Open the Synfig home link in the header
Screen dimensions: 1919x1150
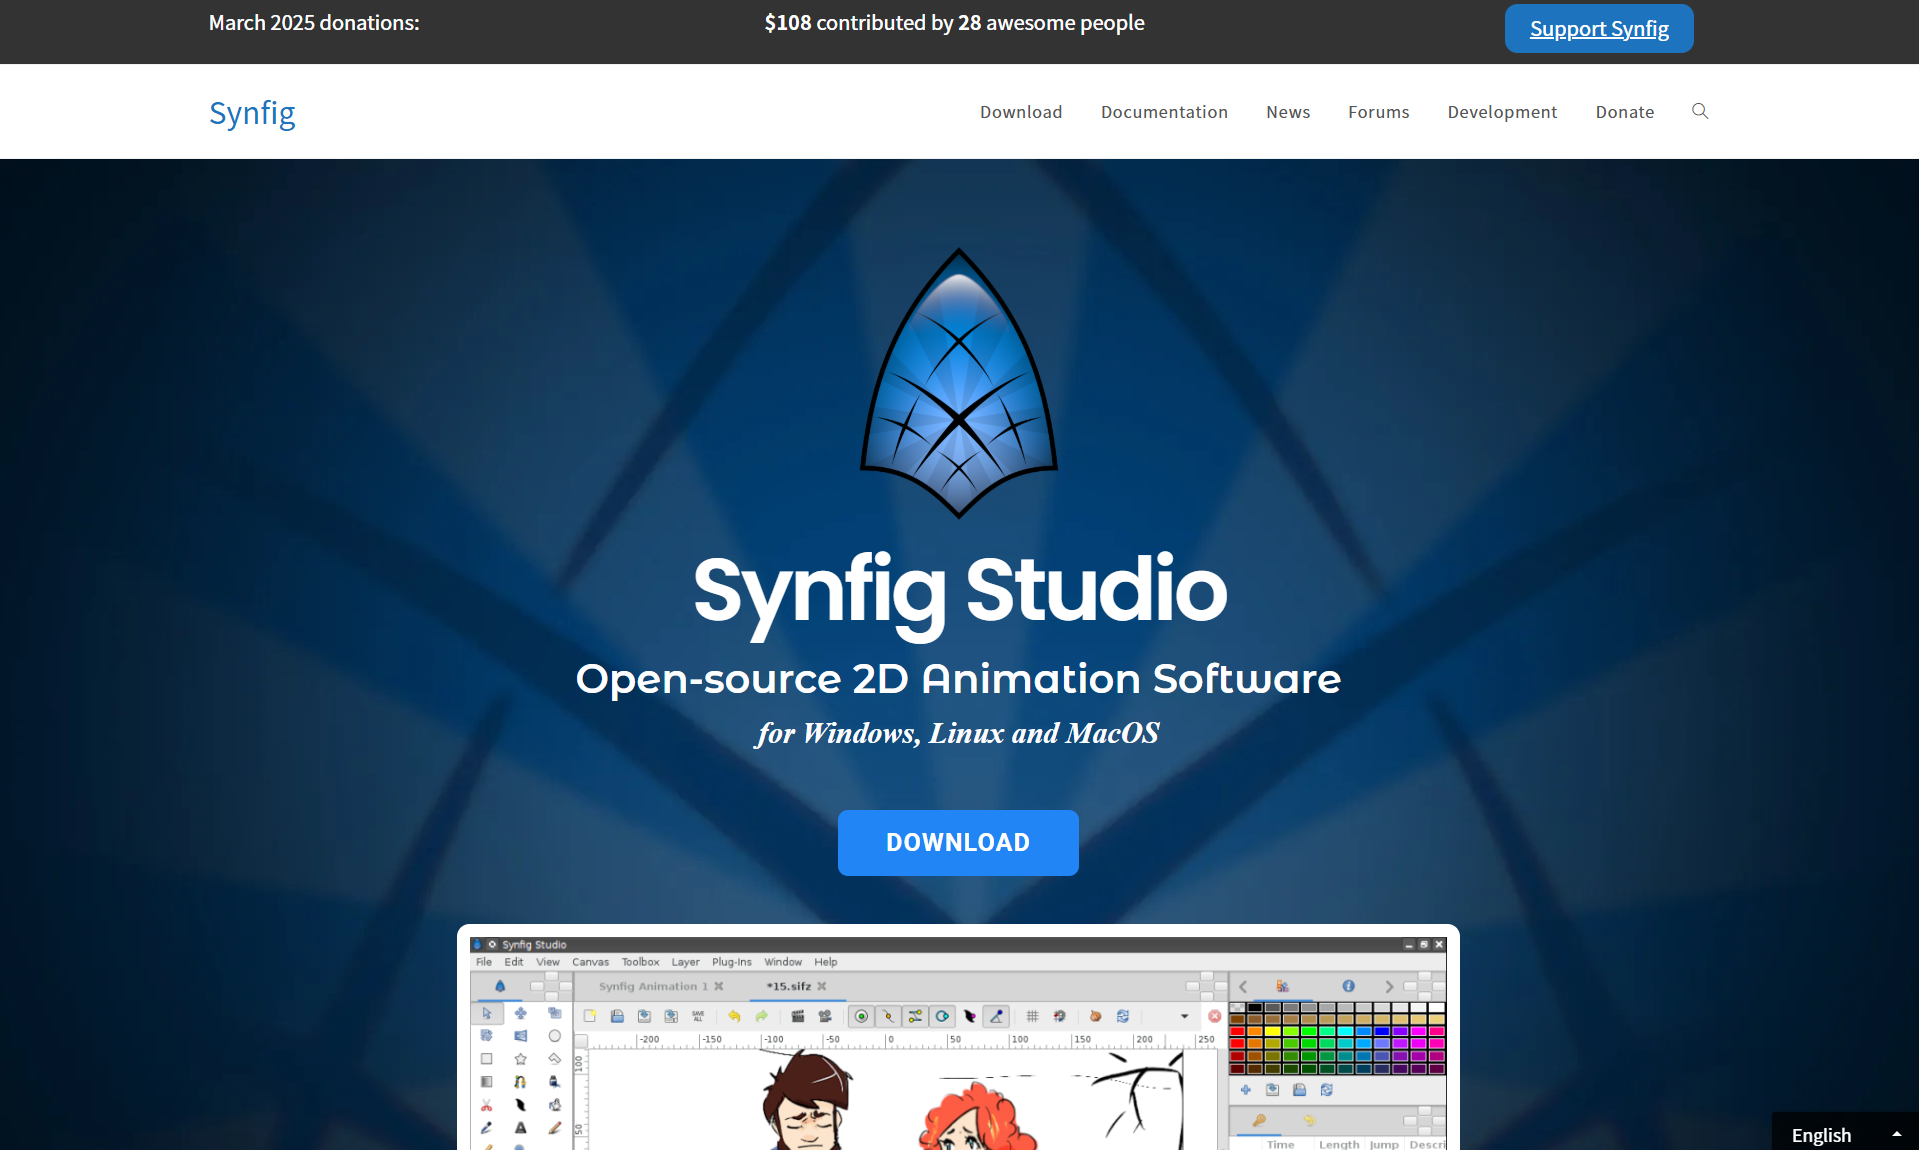[252, 113]
